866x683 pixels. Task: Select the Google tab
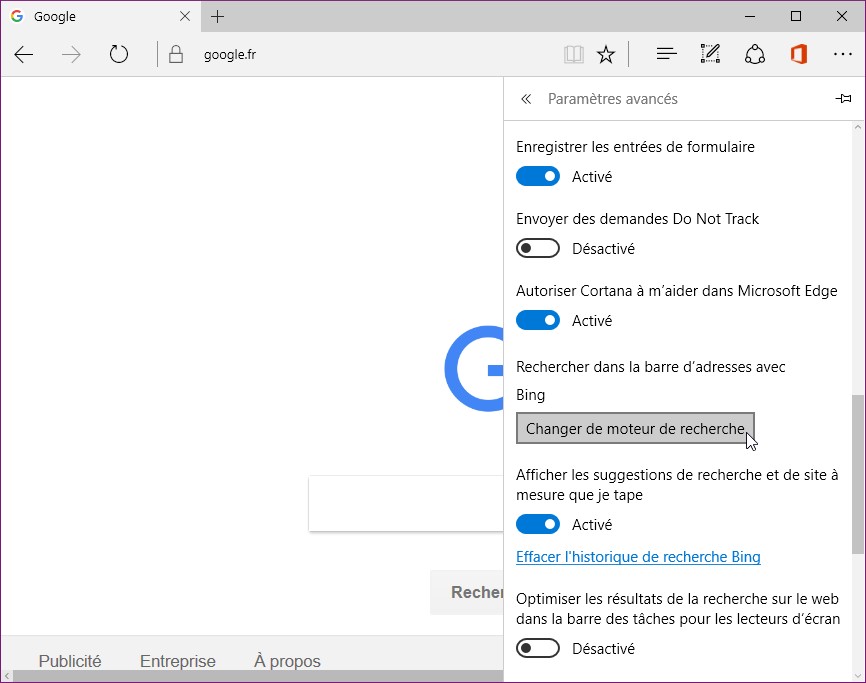95,17
